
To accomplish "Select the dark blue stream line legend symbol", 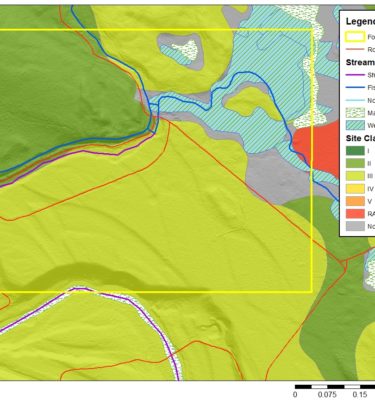I will click(x=355, y=88).
